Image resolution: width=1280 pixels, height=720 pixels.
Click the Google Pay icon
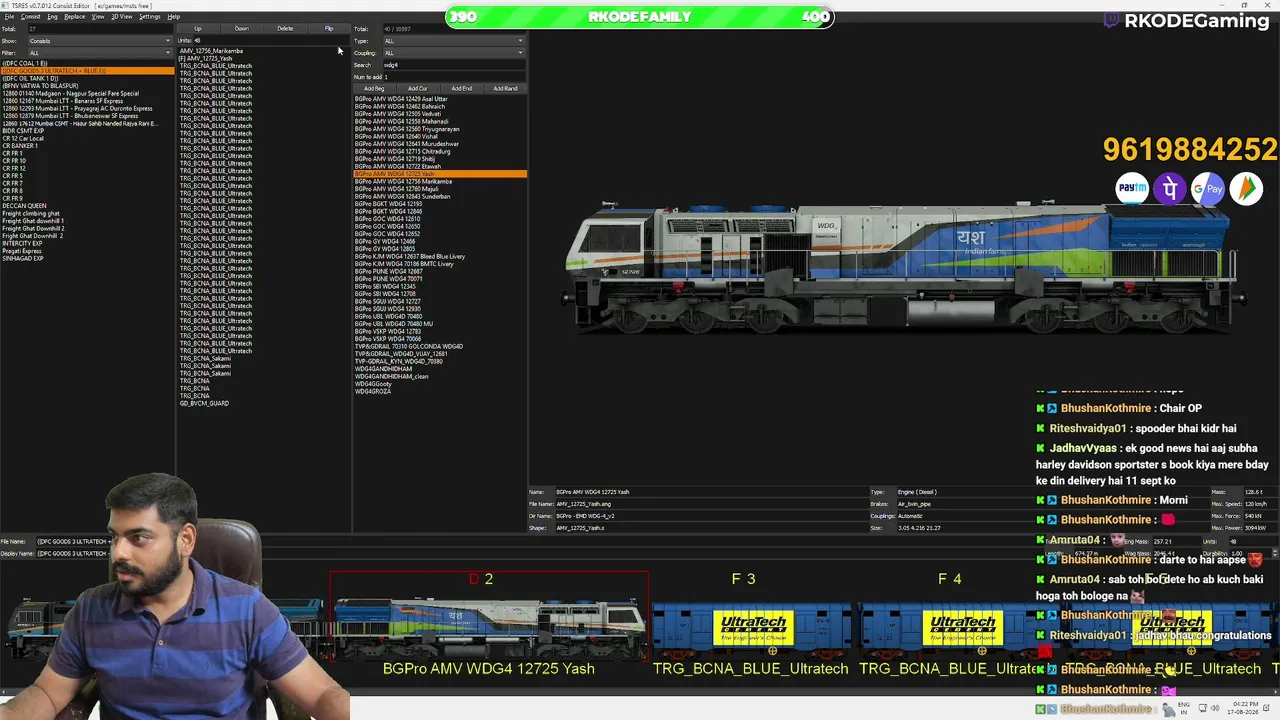coord(1208,188)
